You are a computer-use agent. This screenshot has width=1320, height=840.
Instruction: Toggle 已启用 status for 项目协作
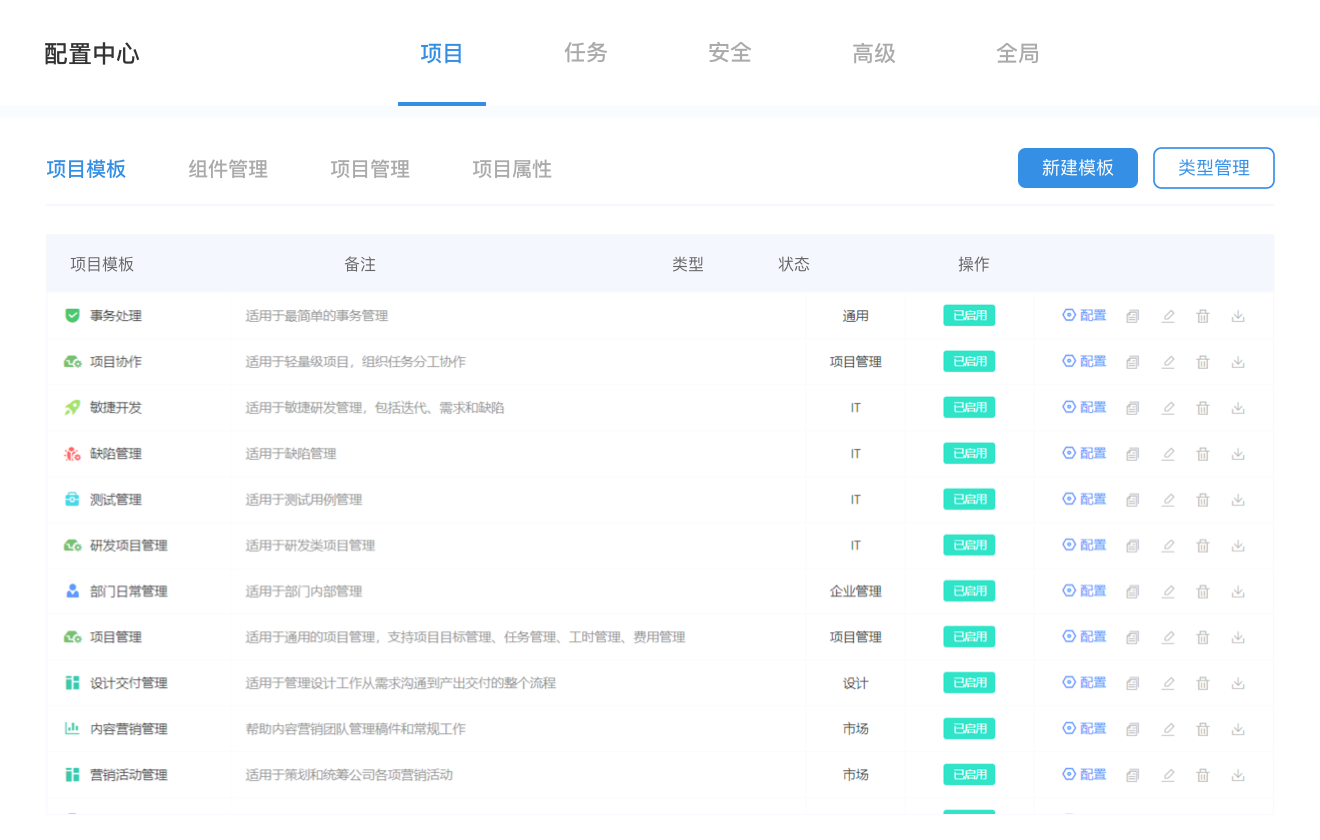pyautogui.click(x=969, y=362)
